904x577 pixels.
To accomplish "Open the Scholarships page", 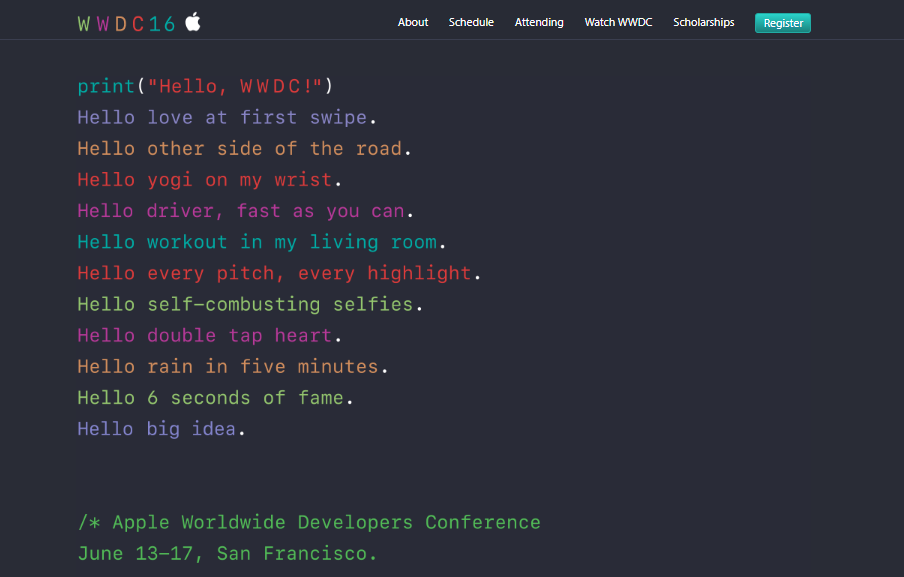I will (x=703, y=21).
